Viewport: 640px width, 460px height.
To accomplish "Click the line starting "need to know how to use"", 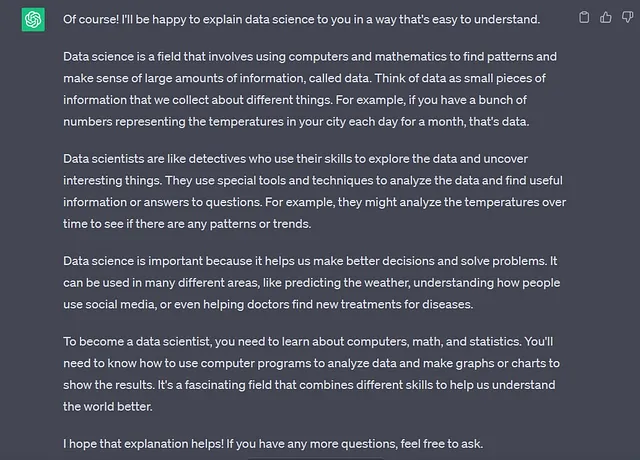I will tap(311, 363).
